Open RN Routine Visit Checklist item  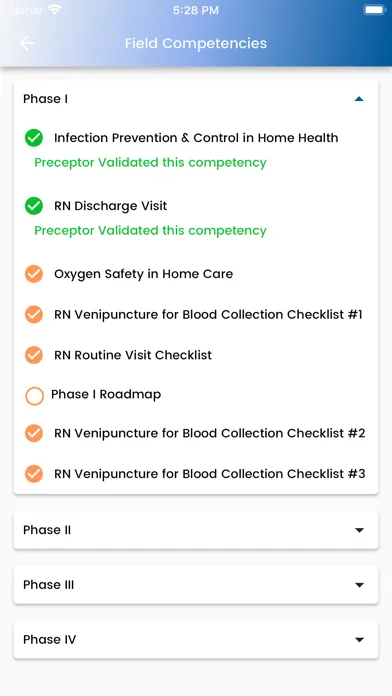pyautogui.click(x=133, y=355)
